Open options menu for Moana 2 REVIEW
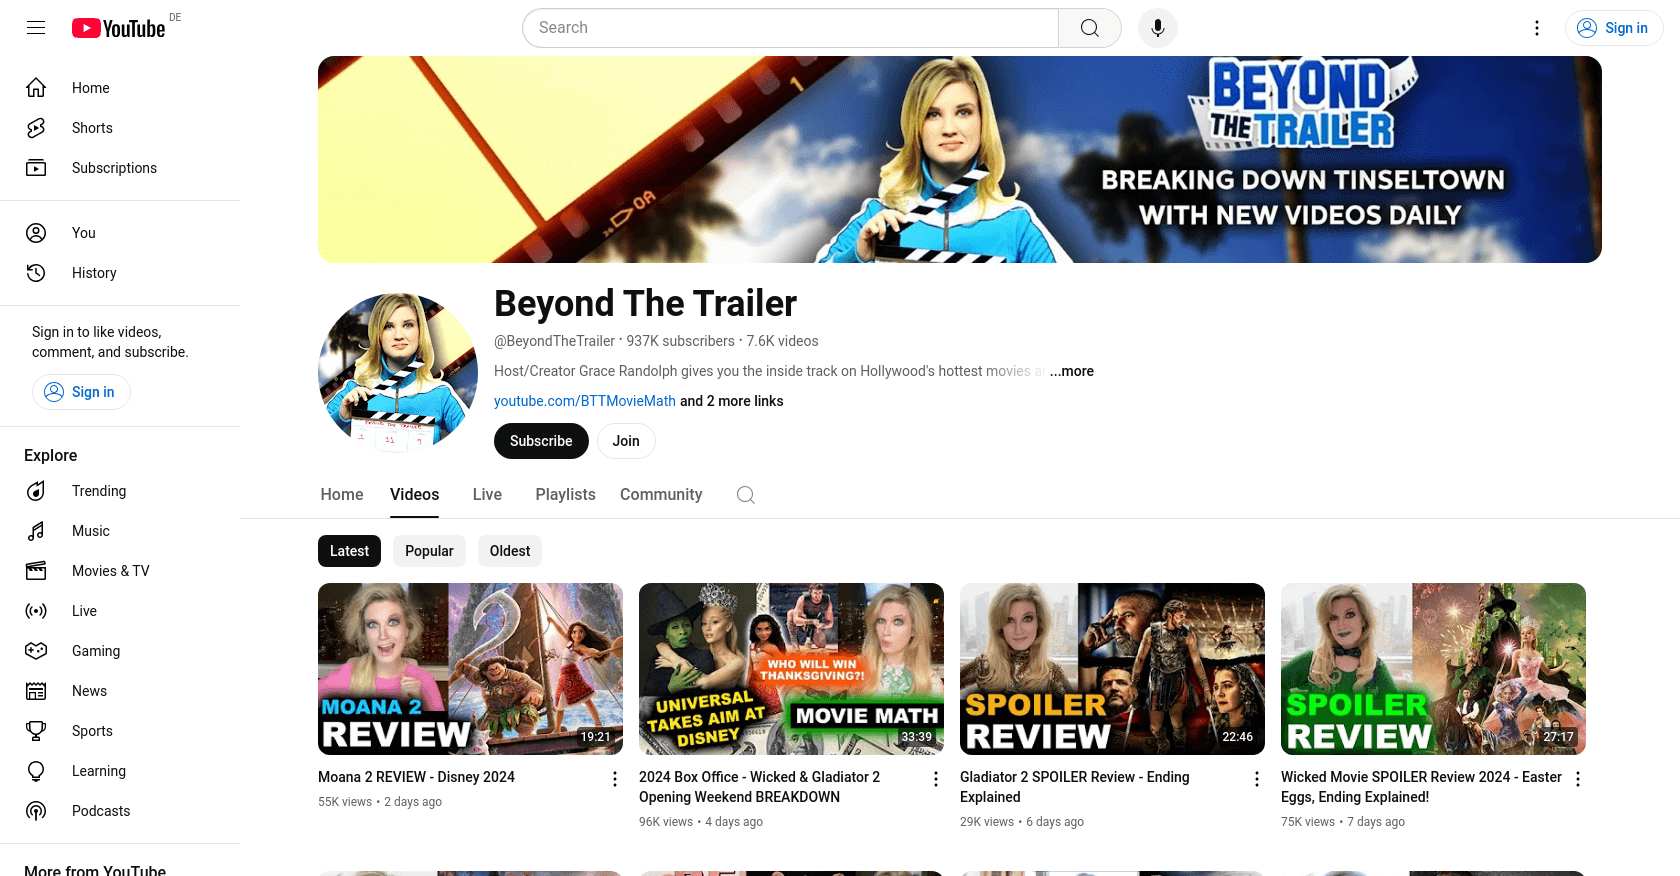 pos(615,779)
